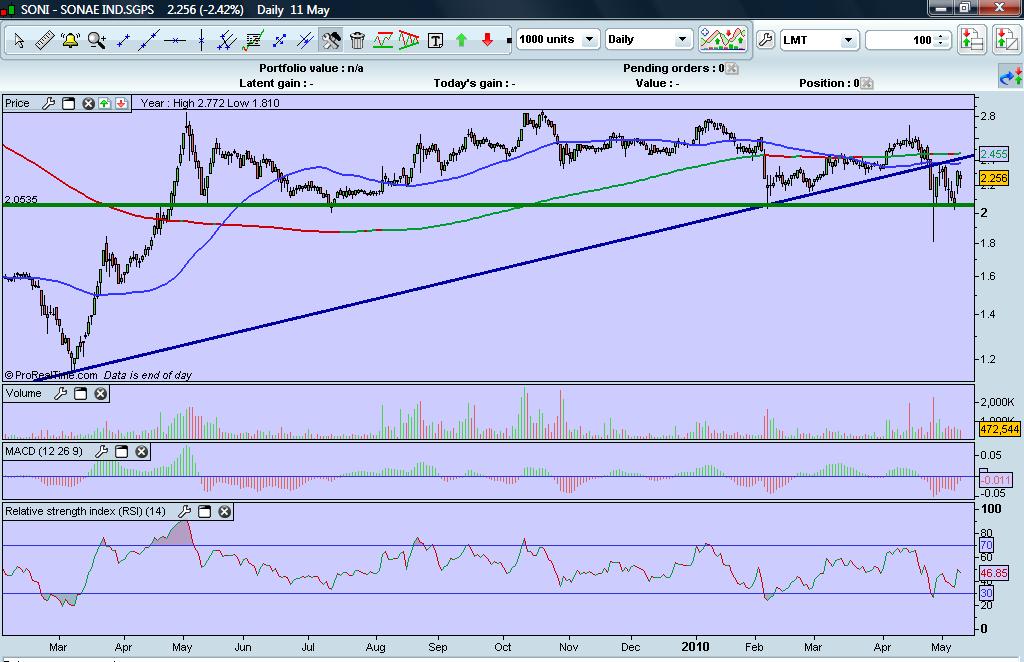1024x662 pixels.
Task: Click the MACD (12 26 9) panel title
Action: coord(44,452)
